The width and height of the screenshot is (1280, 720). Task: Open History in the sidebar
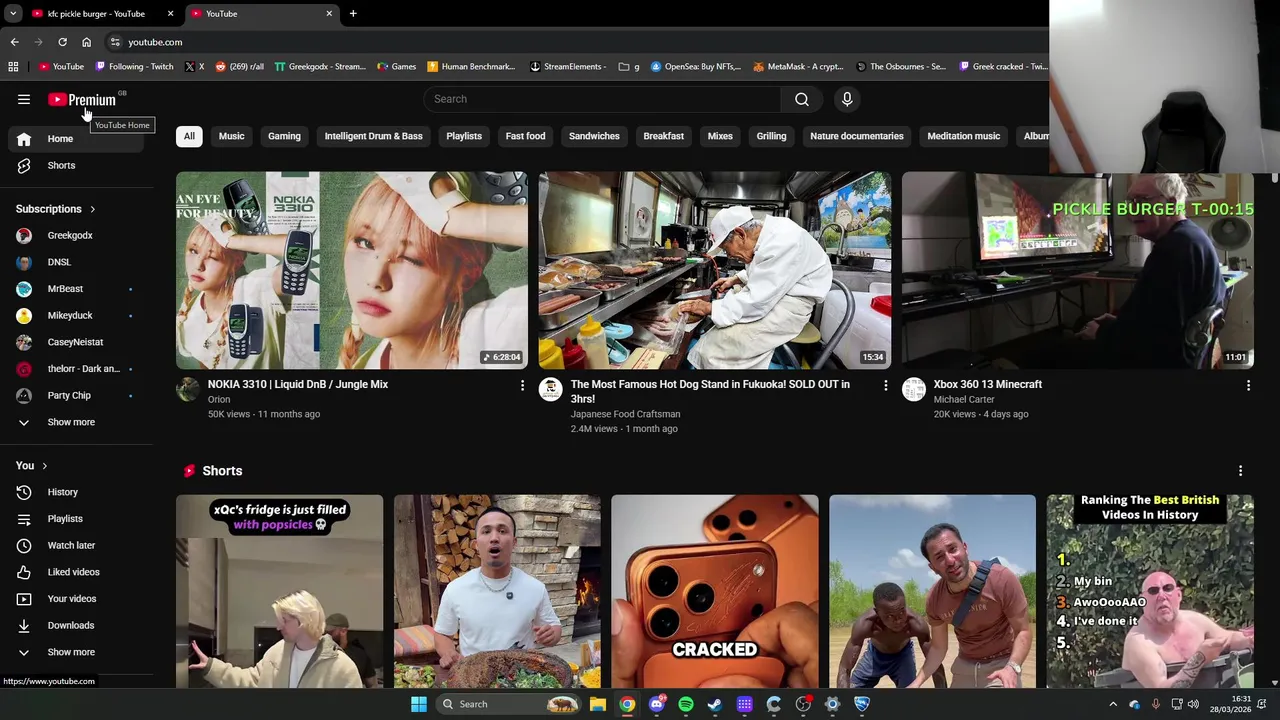[x=76, y=492]
